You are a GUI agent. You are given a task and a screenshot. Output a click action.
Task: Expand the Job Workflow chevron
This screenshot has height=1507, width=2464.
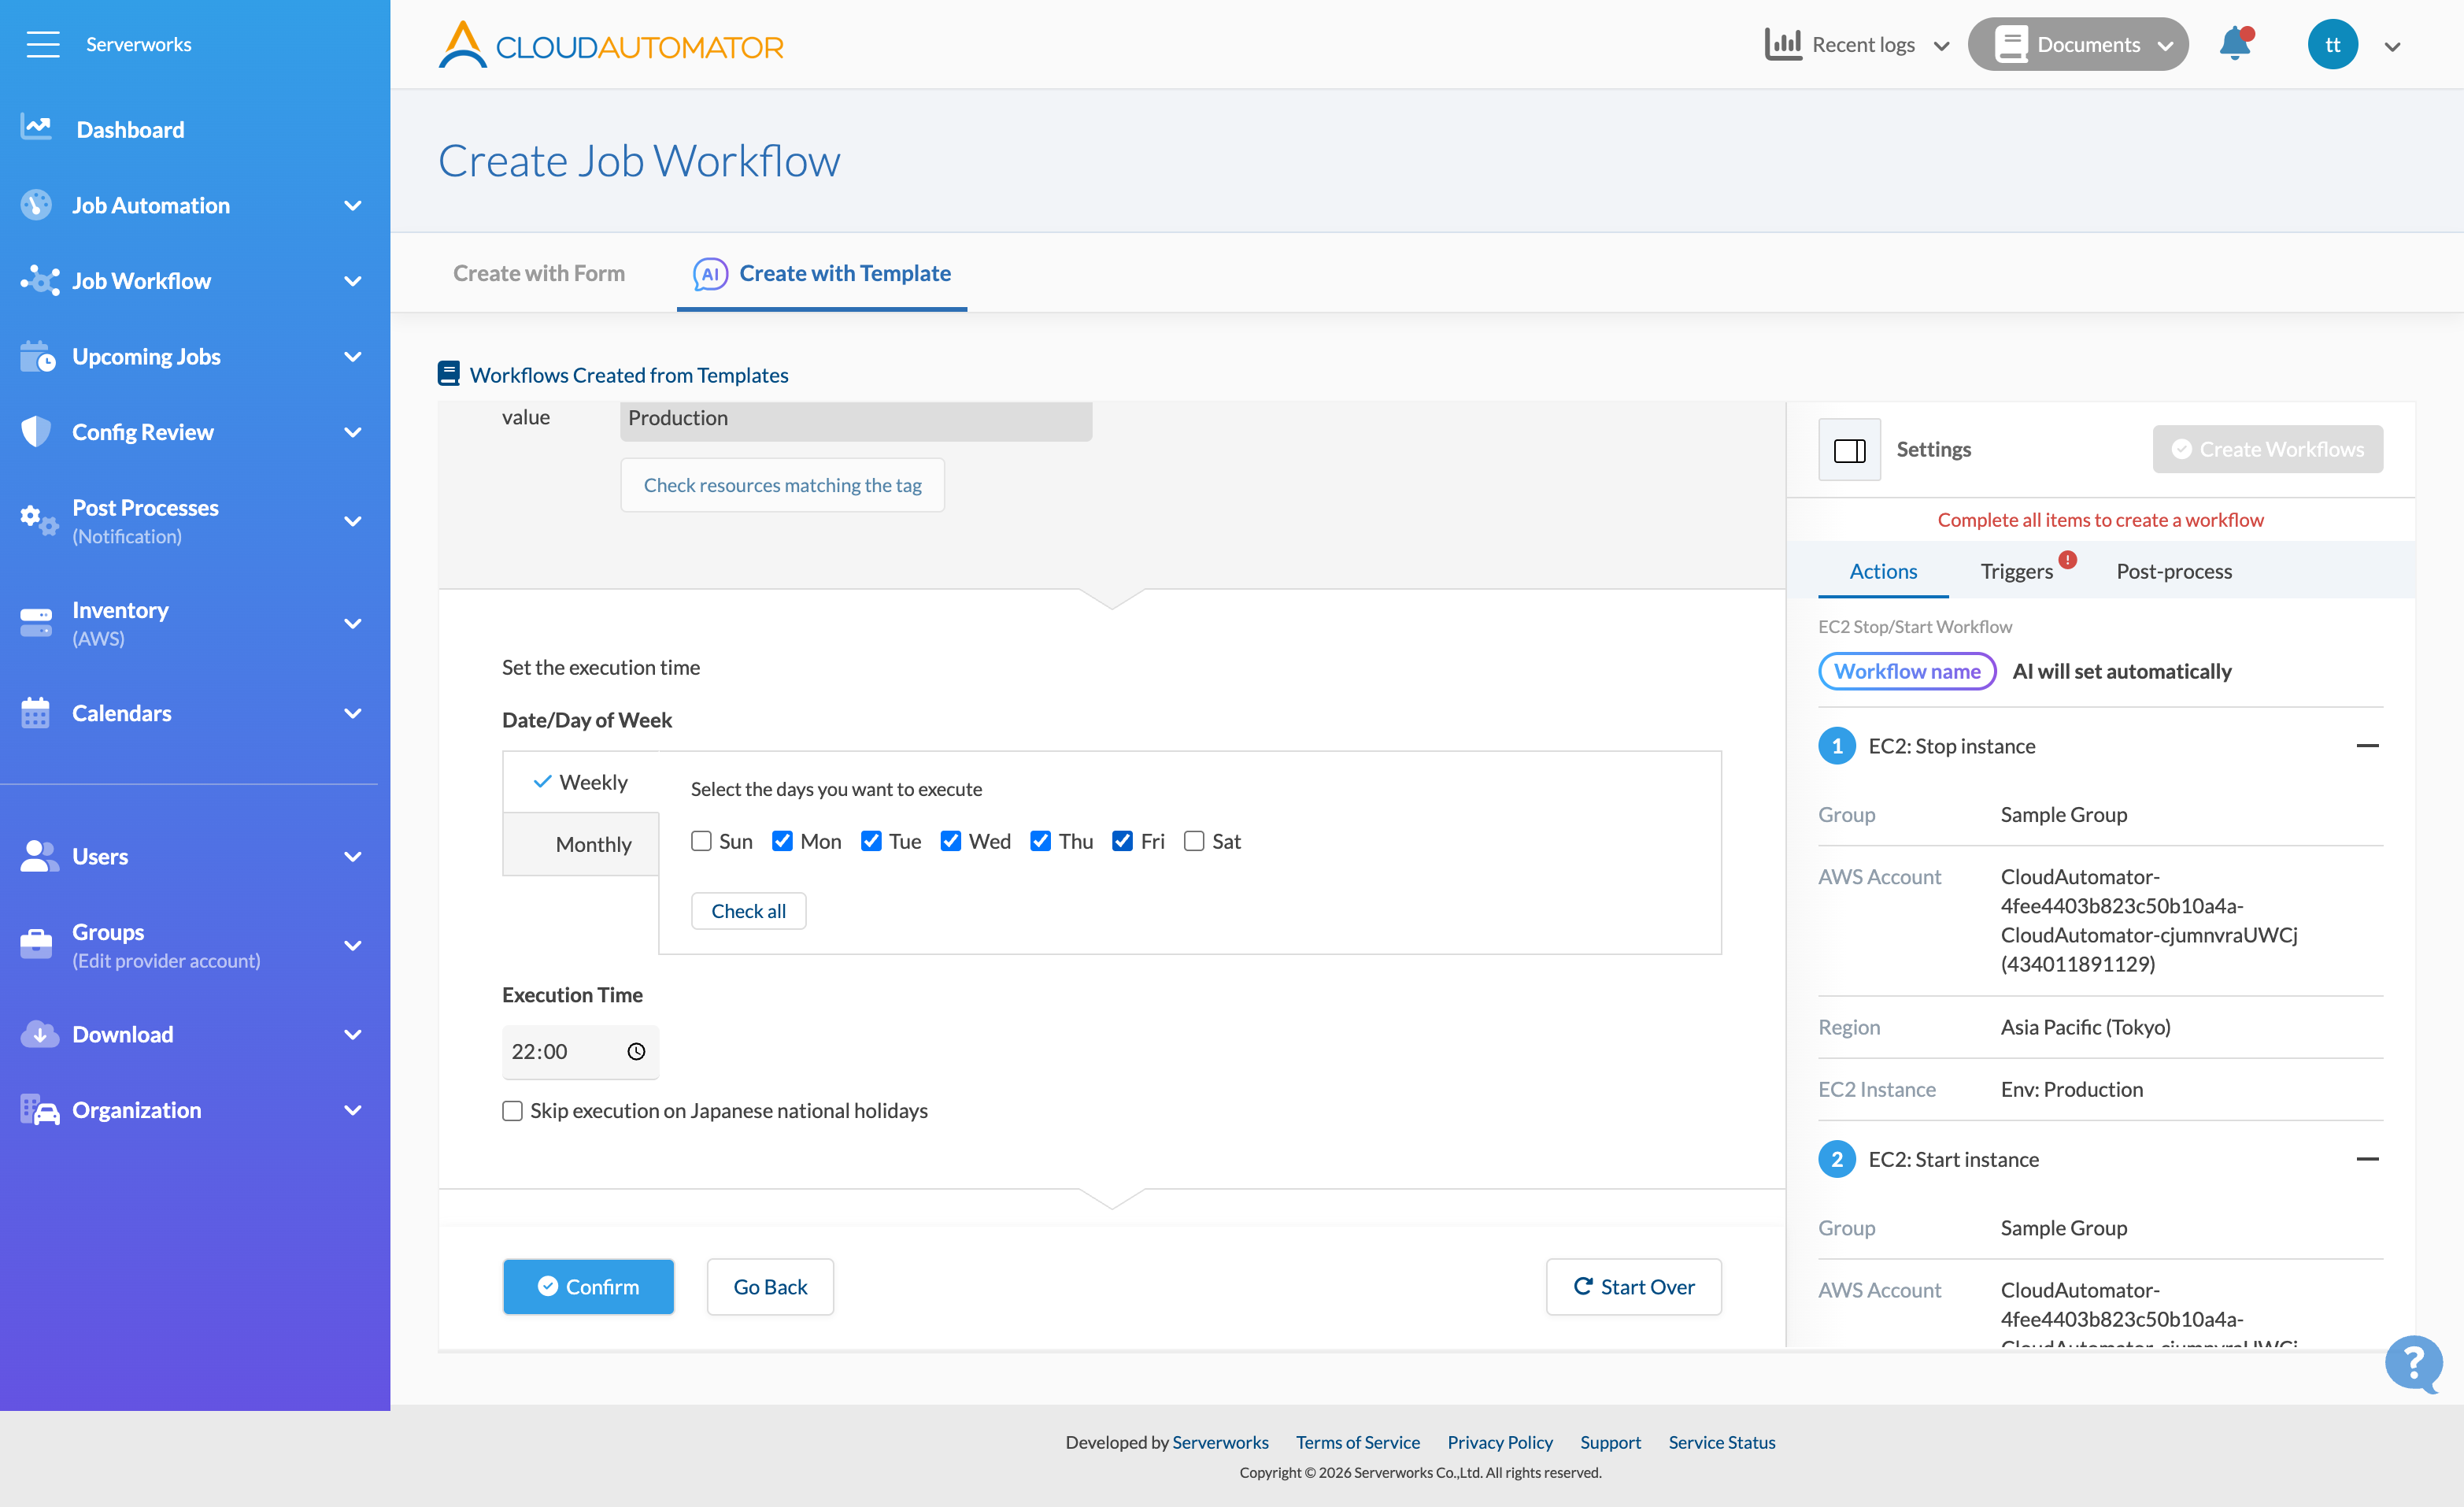[x=352, y=281]
